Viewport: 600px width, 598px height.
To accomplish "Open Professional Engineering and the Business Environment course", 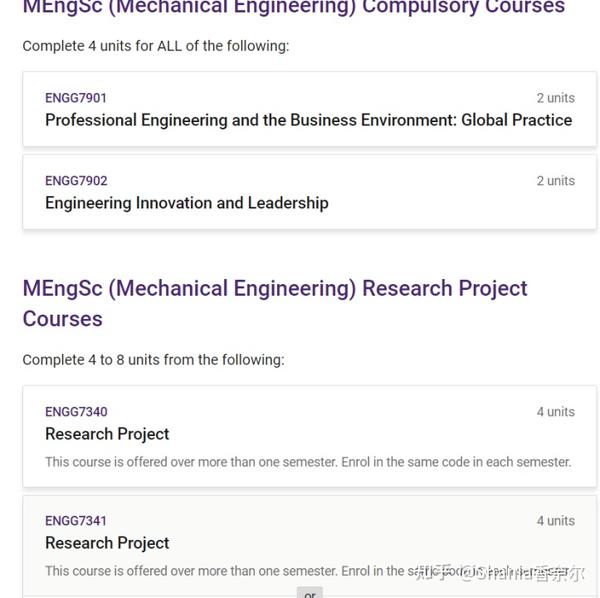I will pyautogui.click(x=308, y=120).
